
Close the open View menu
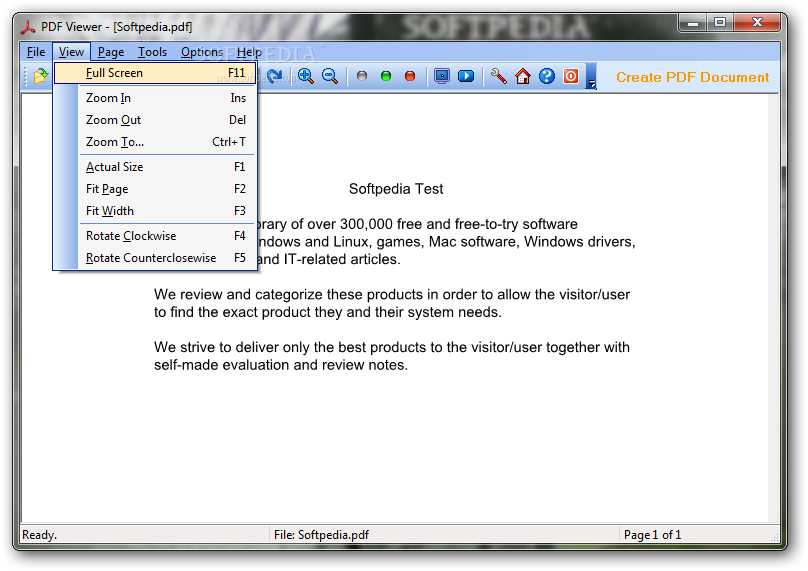point(71,52)
